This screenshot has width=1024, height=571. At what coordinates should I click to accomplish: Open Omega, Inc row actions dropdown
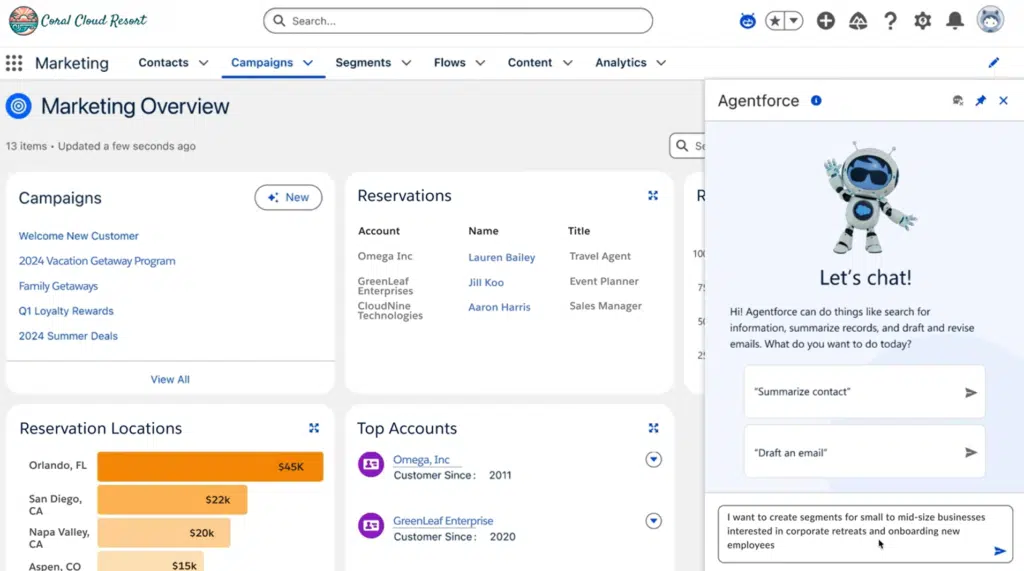coord(653,459)
